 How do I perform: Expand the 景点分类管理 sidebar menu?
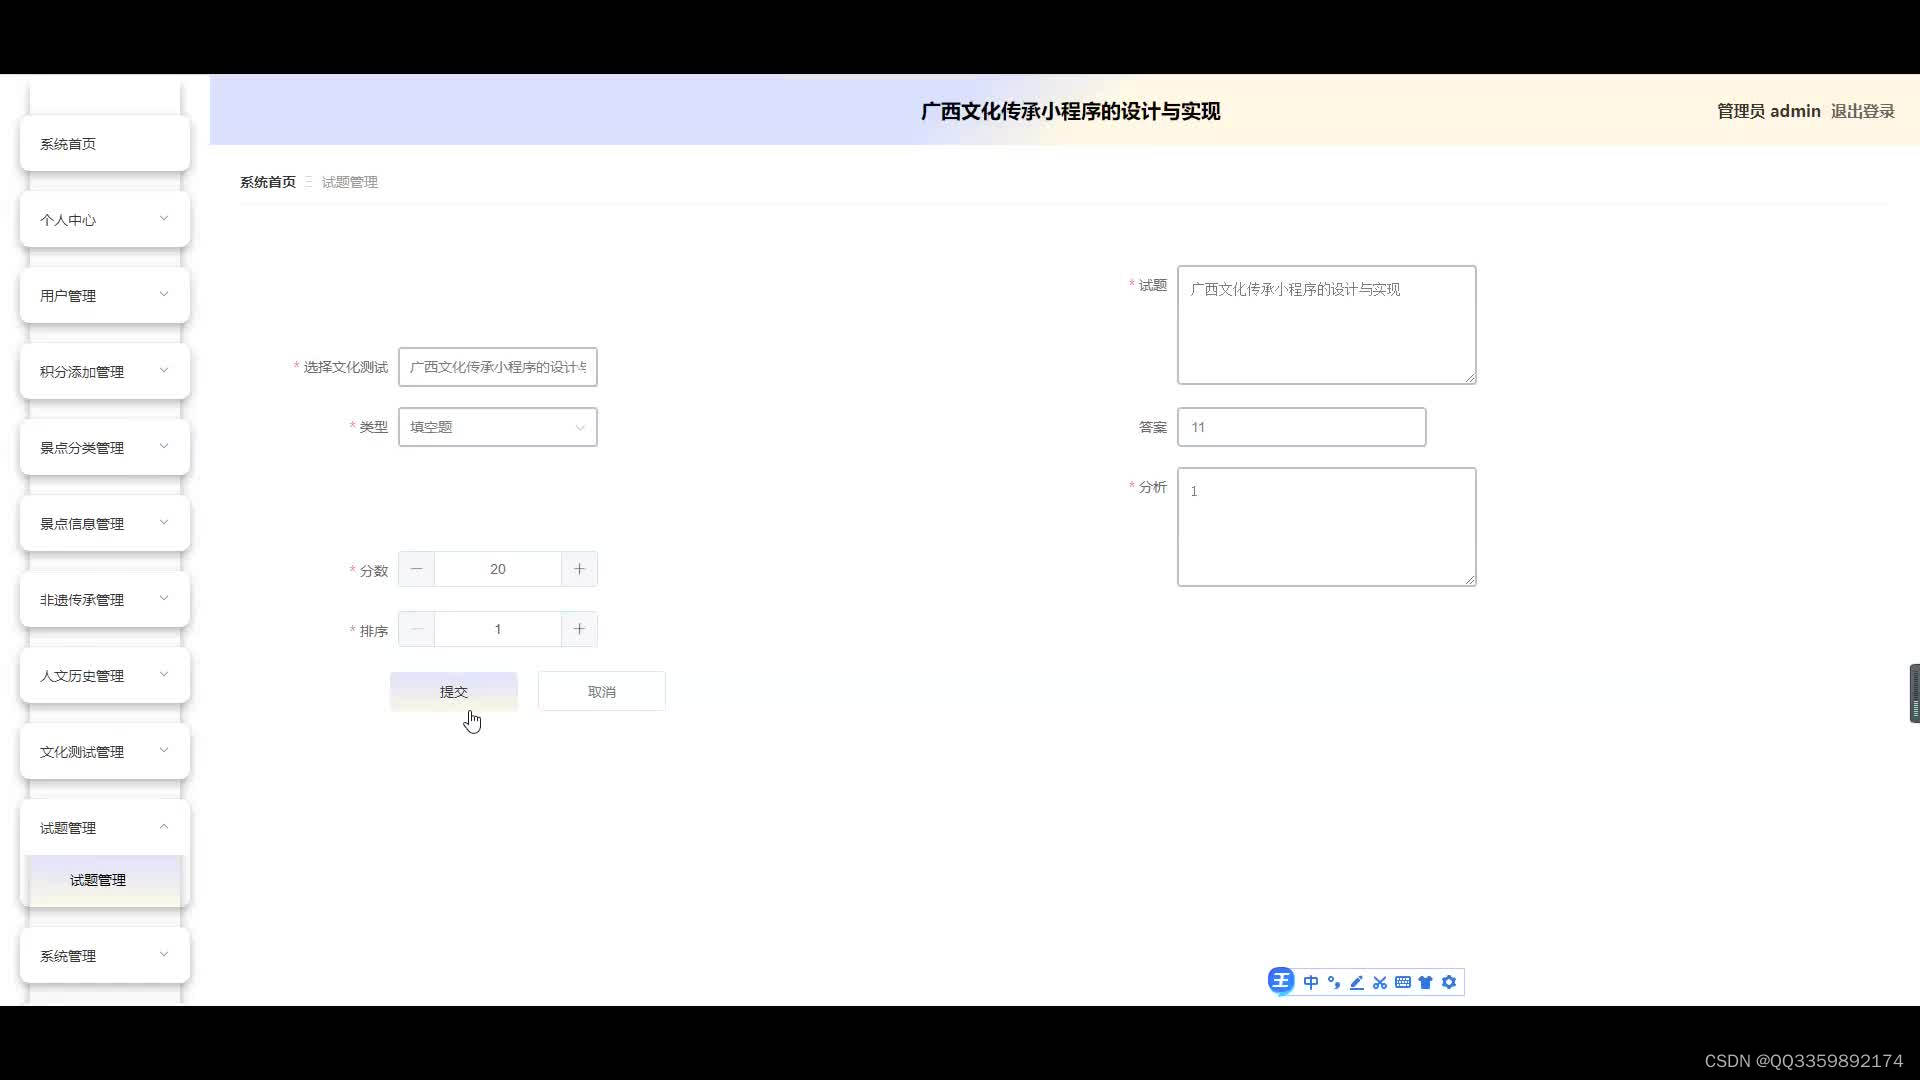(x=105, y=447)
